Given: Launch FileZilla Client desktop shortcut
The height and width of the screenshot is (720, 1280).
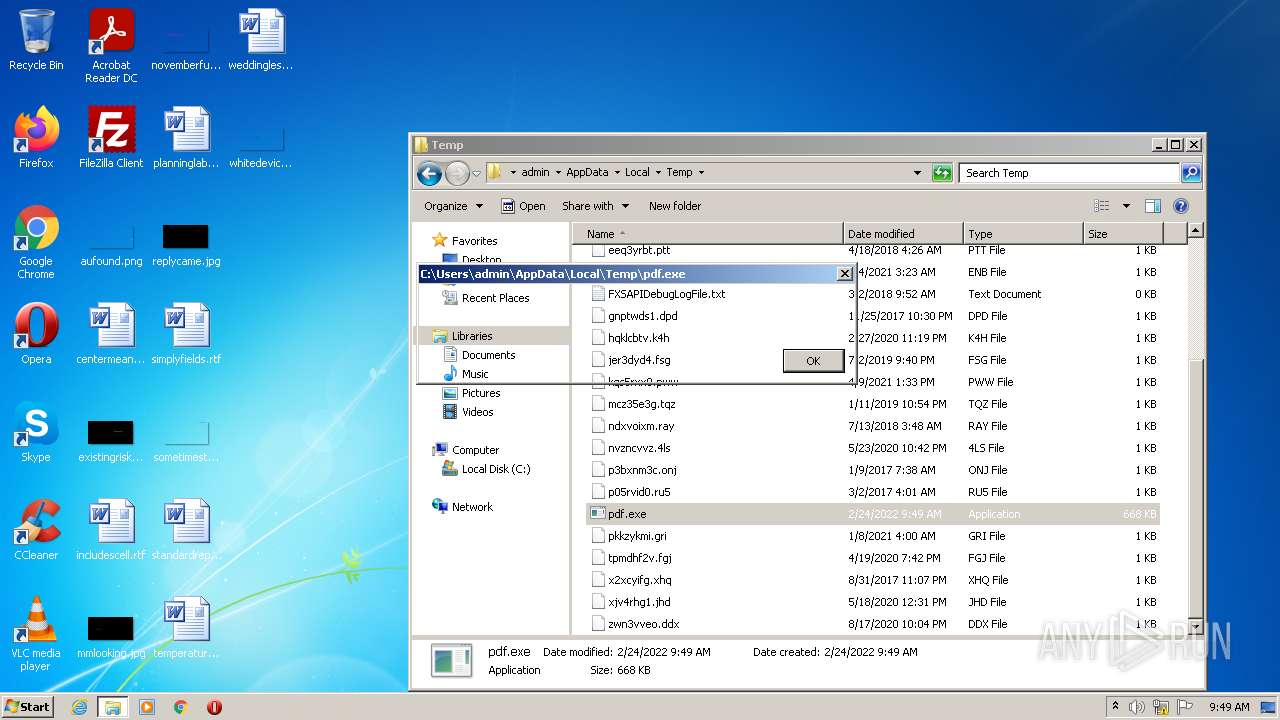Looking at the screenshot, I should pyautogui.click(x=111, y=137).
